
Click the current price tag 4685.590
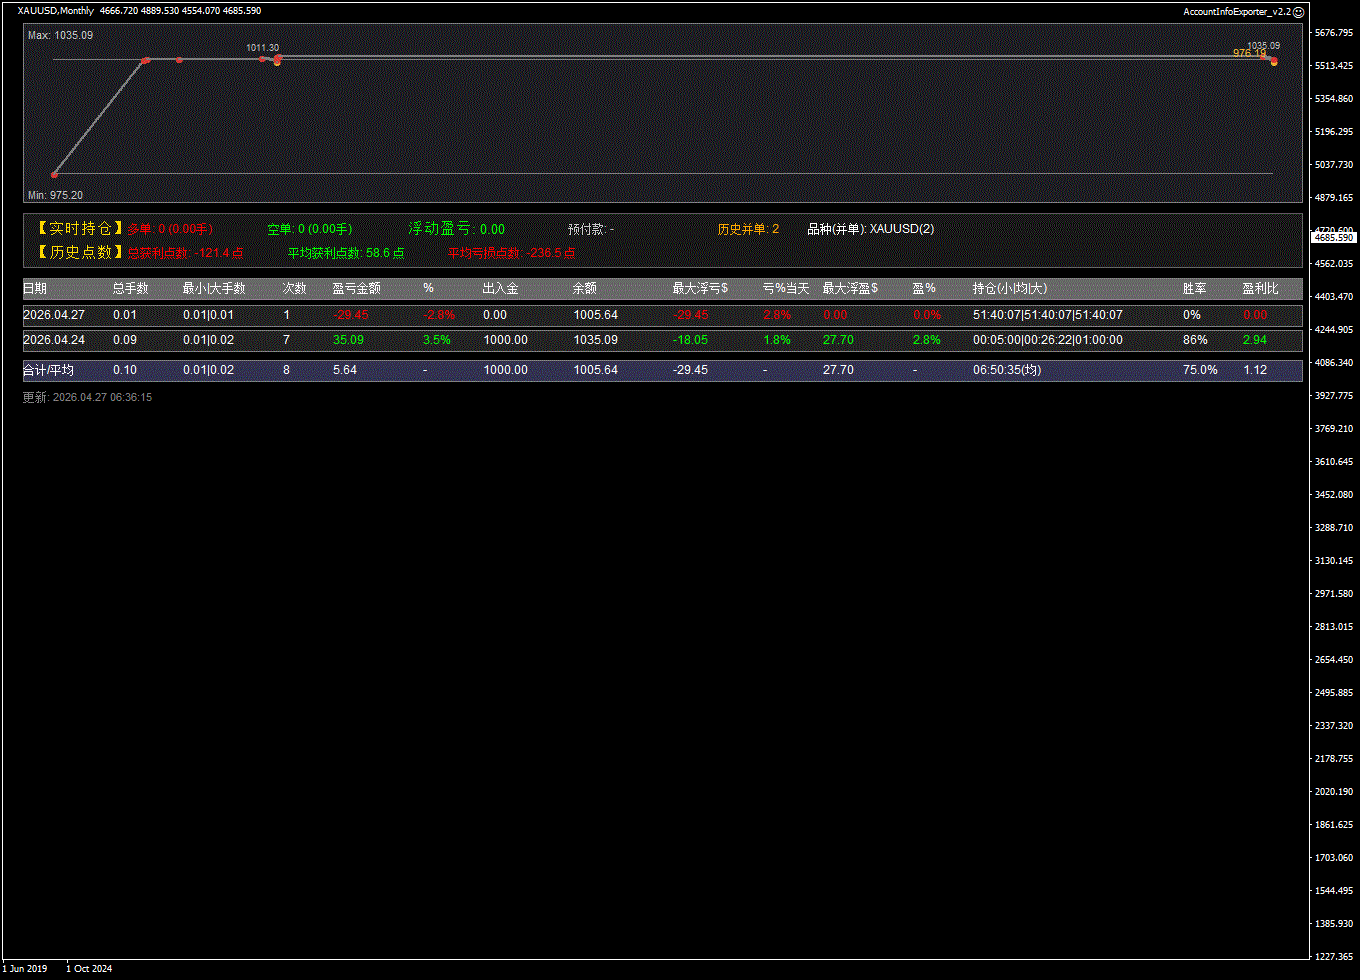[1333, 238]
